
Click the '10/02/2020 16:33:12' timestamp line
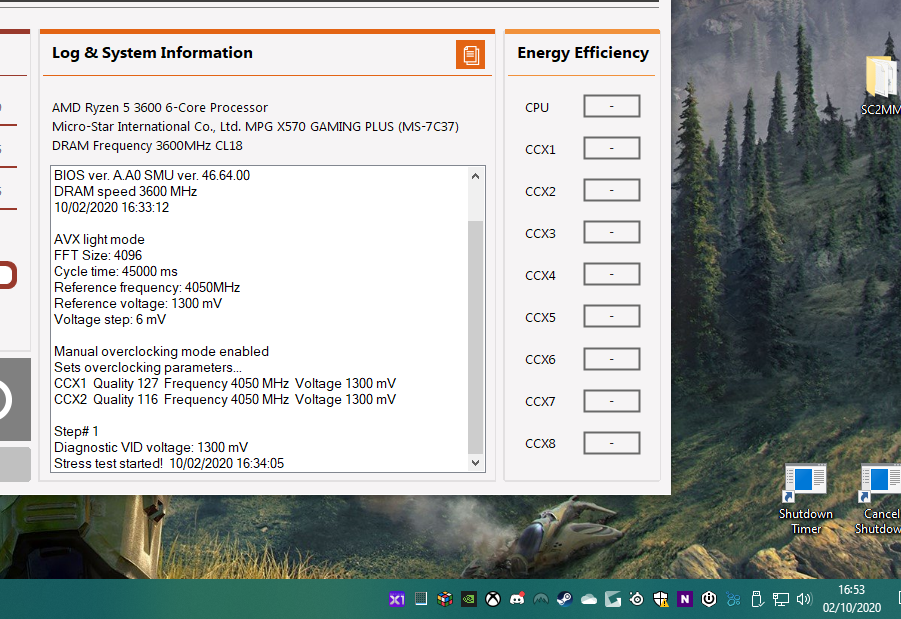(111, 207)
